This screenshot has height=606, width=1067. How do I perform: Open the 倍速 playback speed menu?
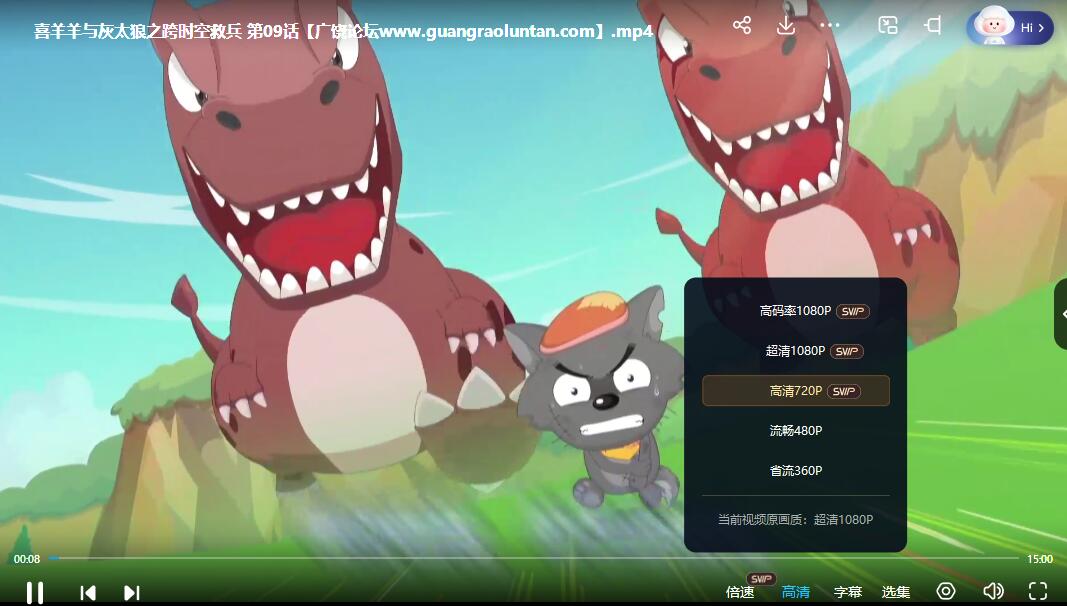coord(740,592)
